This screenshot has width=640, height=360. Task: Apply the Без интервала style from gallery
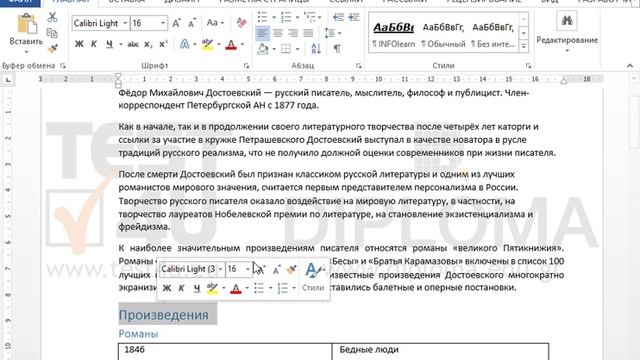click(493, 34)
